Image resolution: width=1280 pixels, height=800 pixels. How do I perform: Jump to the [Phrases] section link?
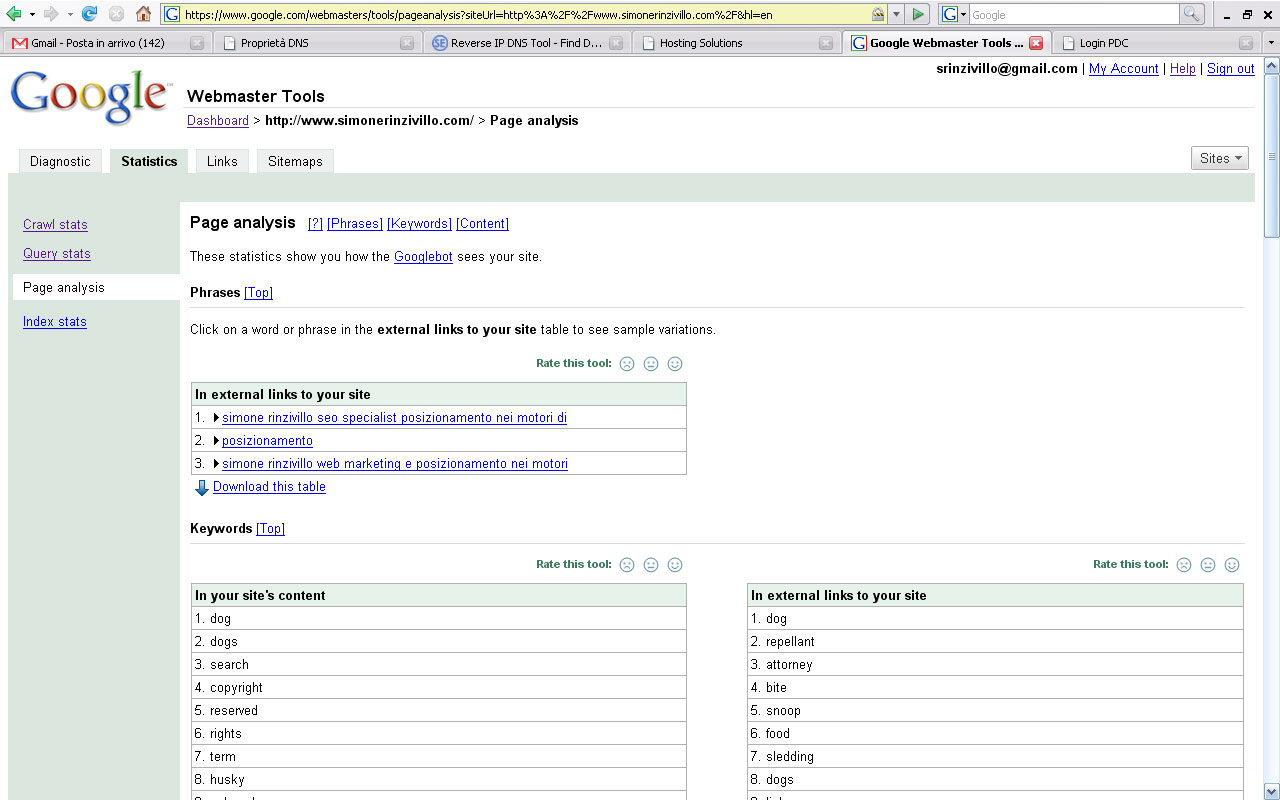pyautogui.click(x=355, y=224)
